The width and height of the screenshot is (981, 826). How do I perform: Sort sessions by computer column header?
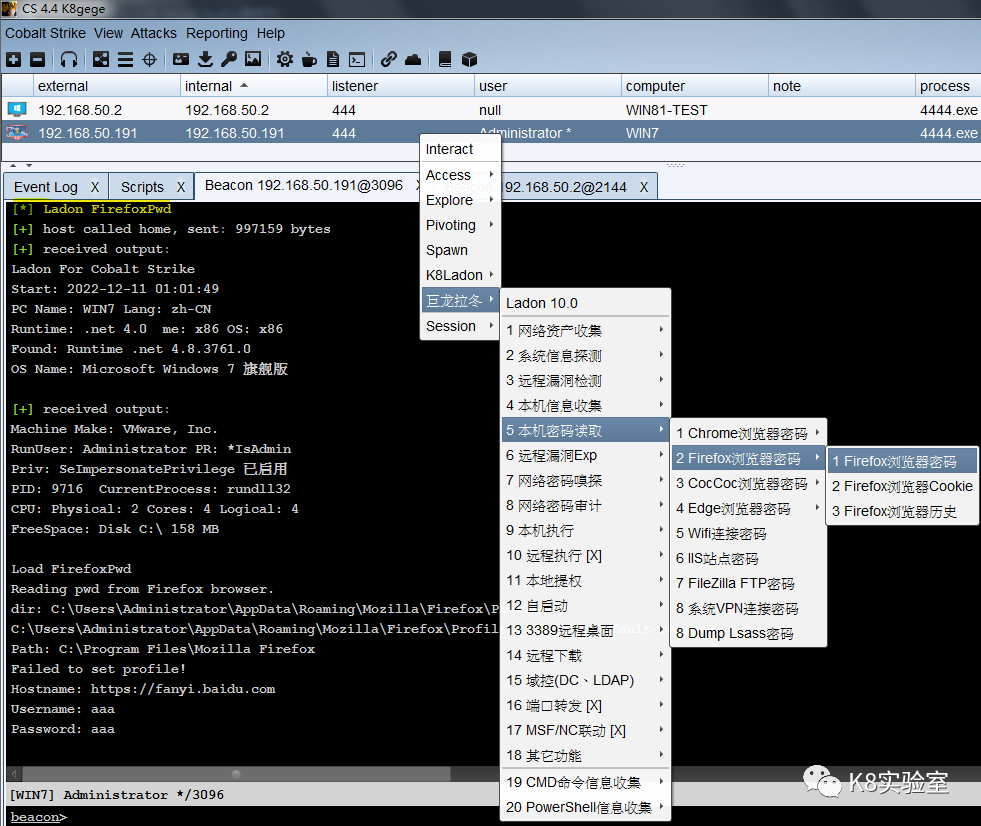point(694,86)
